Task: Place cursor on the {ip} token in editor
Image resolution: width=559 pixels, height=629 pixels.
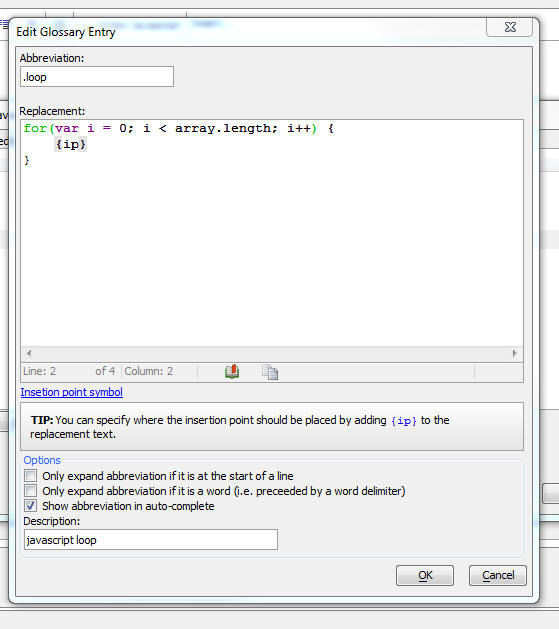Action: 71,144
